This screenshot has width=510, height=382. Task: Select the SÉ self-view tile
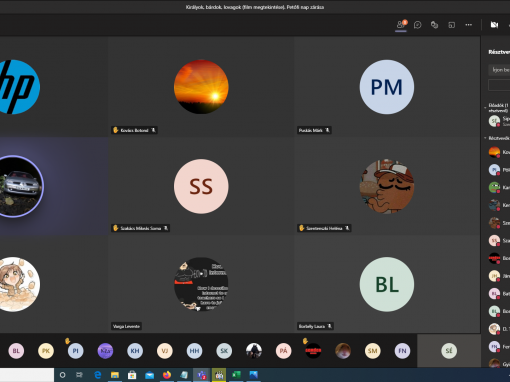[449, 351]
